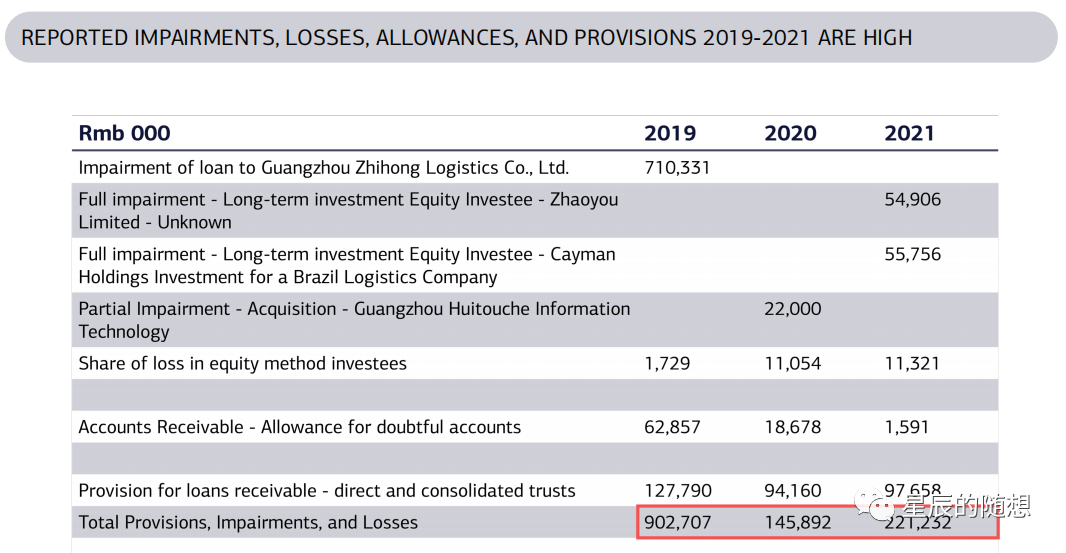Click the 902,707 total for 2019
Viewport: 1066px width, 553px height.
coord(677,522)
